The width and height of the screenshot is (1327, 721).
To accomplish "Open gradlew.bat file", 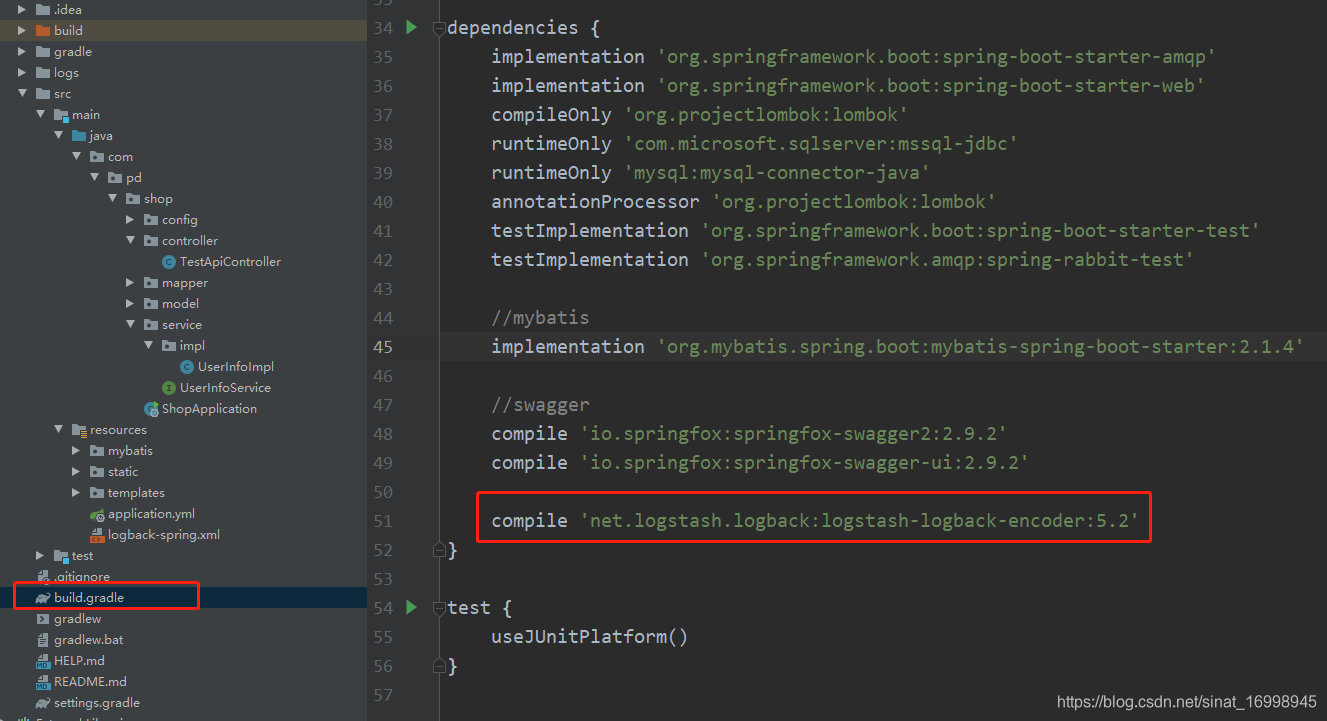I will (x=88, y=639).
